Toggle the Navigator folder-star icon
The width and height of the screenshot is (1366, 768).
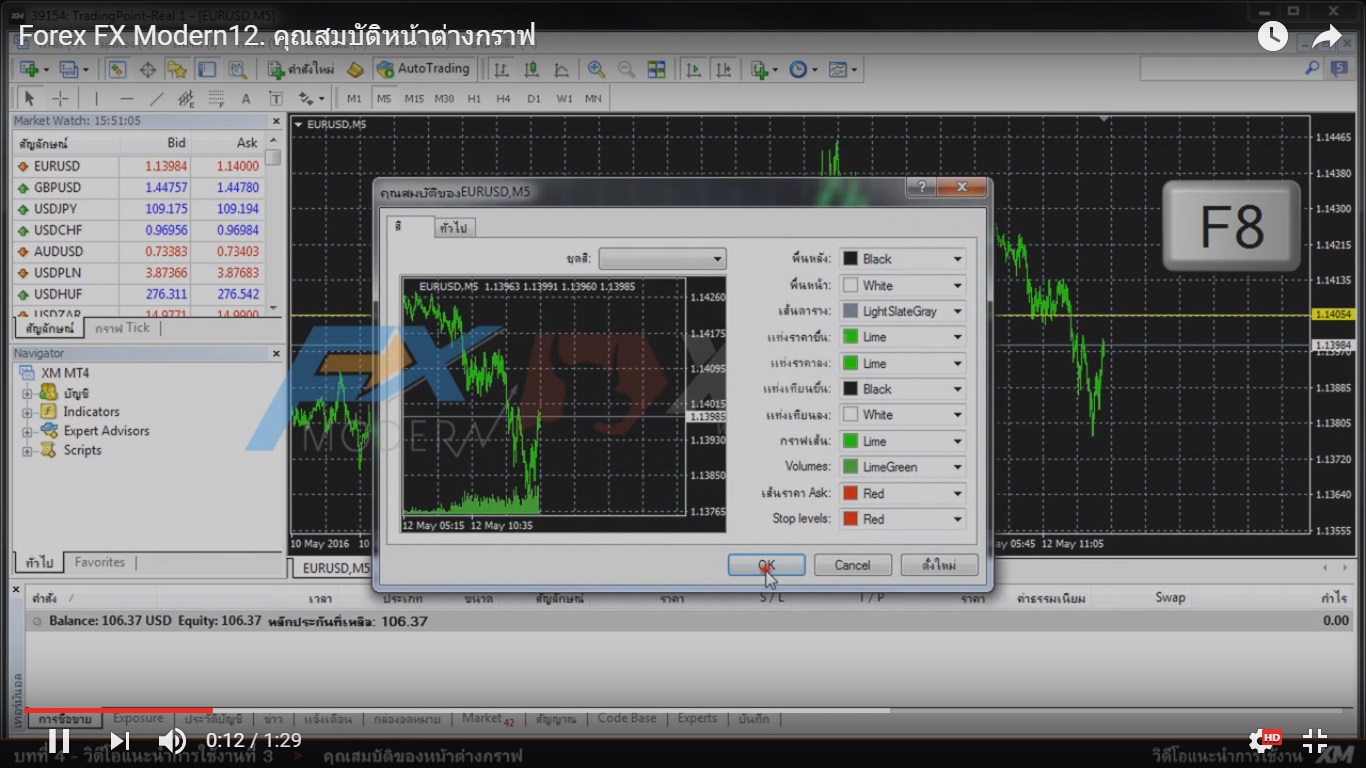coord(177,69)
